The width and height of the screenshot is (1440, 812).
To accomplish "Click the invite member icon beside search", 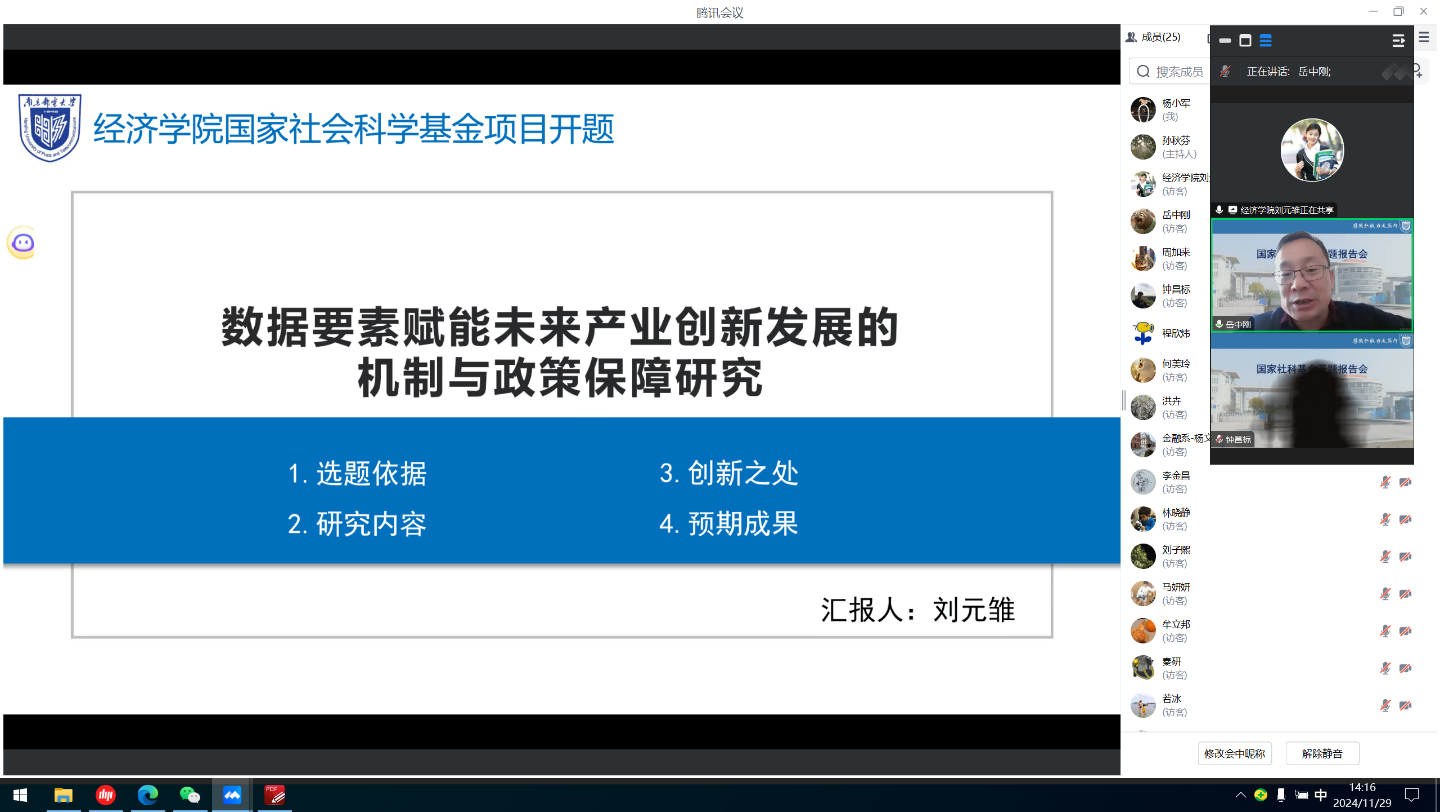I will pyautogui.click(x=1418, y=71).
